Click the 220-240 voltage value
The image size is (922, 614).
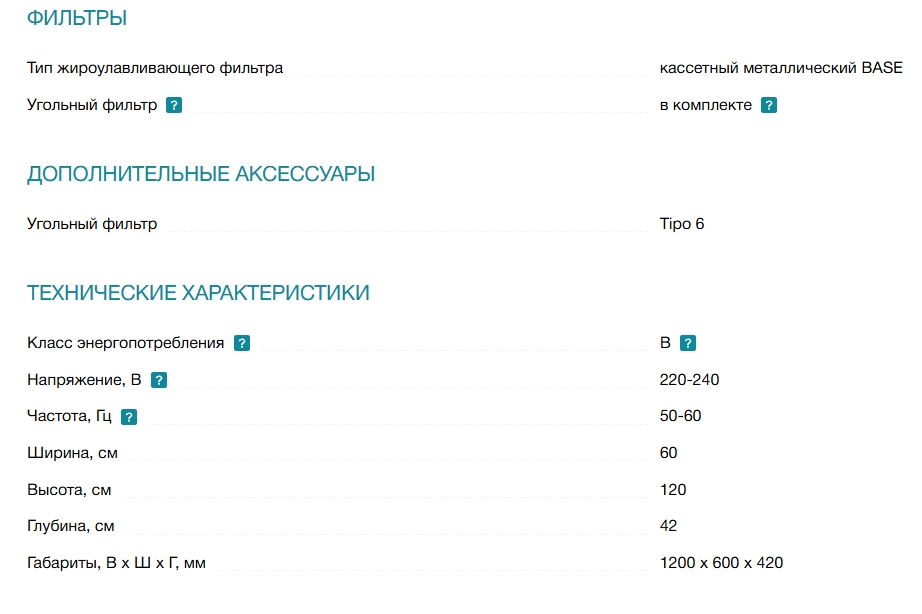pyautogui.click(x=689, y=380)
